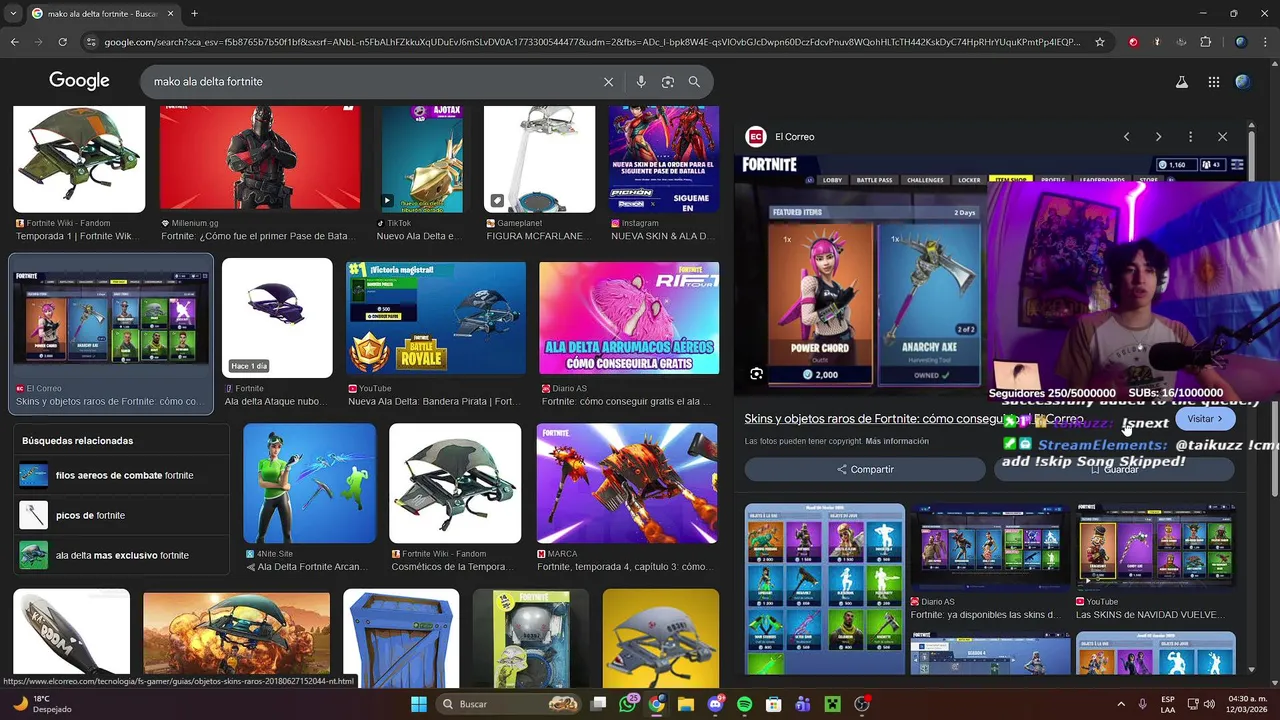The height and width of the screenshot is (720, 1280).
Task: Open Diario AS related shop image
Action: [989, 548]
